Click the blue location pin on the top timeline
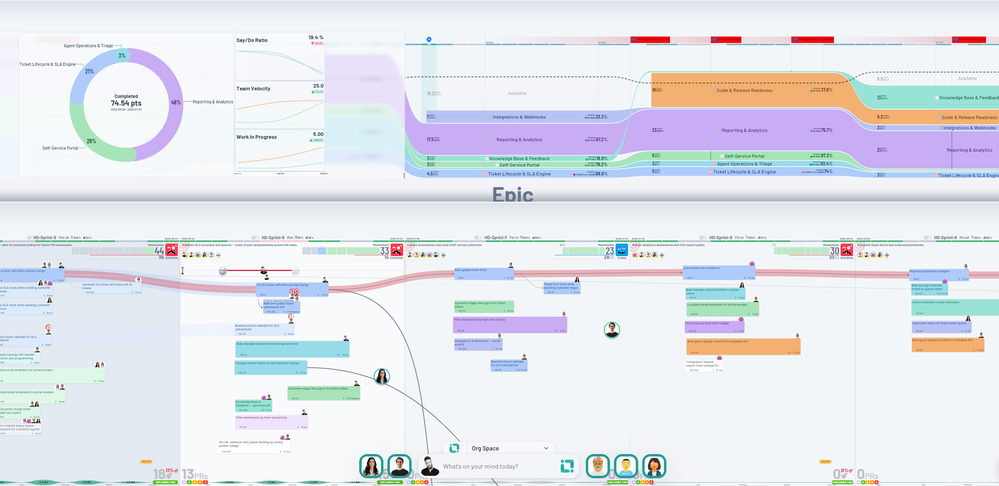This screenshot has height=486, width=999. [429, 39]
